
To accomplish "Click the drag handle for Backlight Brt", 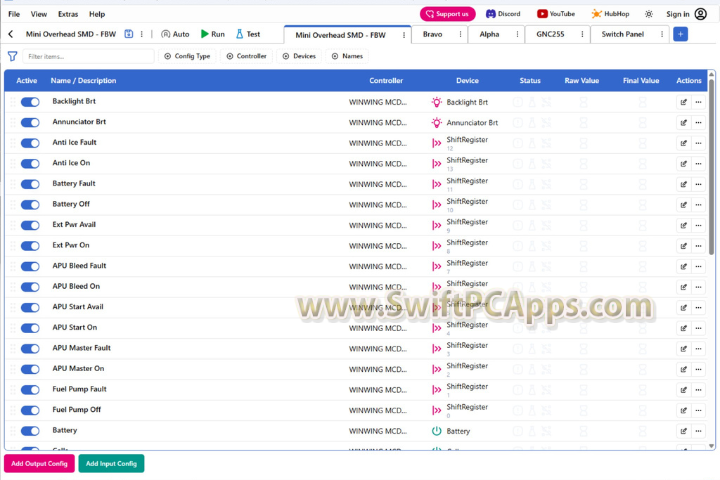I will point(13,102).
